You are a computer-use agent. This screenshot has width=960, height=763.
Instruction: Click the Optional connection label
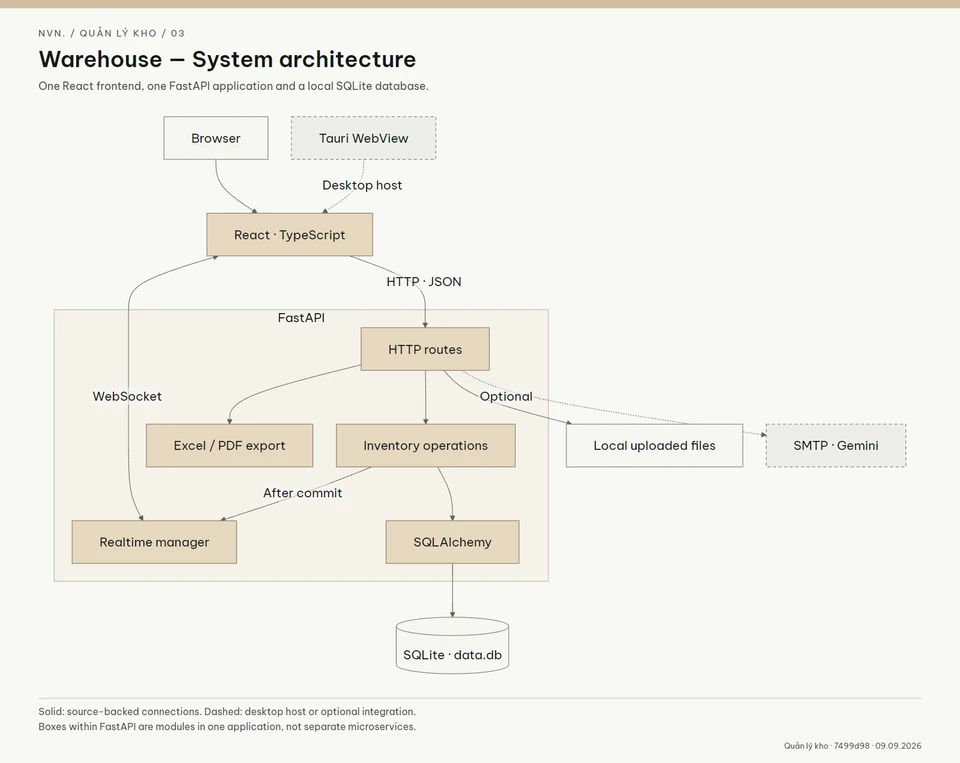506,396
